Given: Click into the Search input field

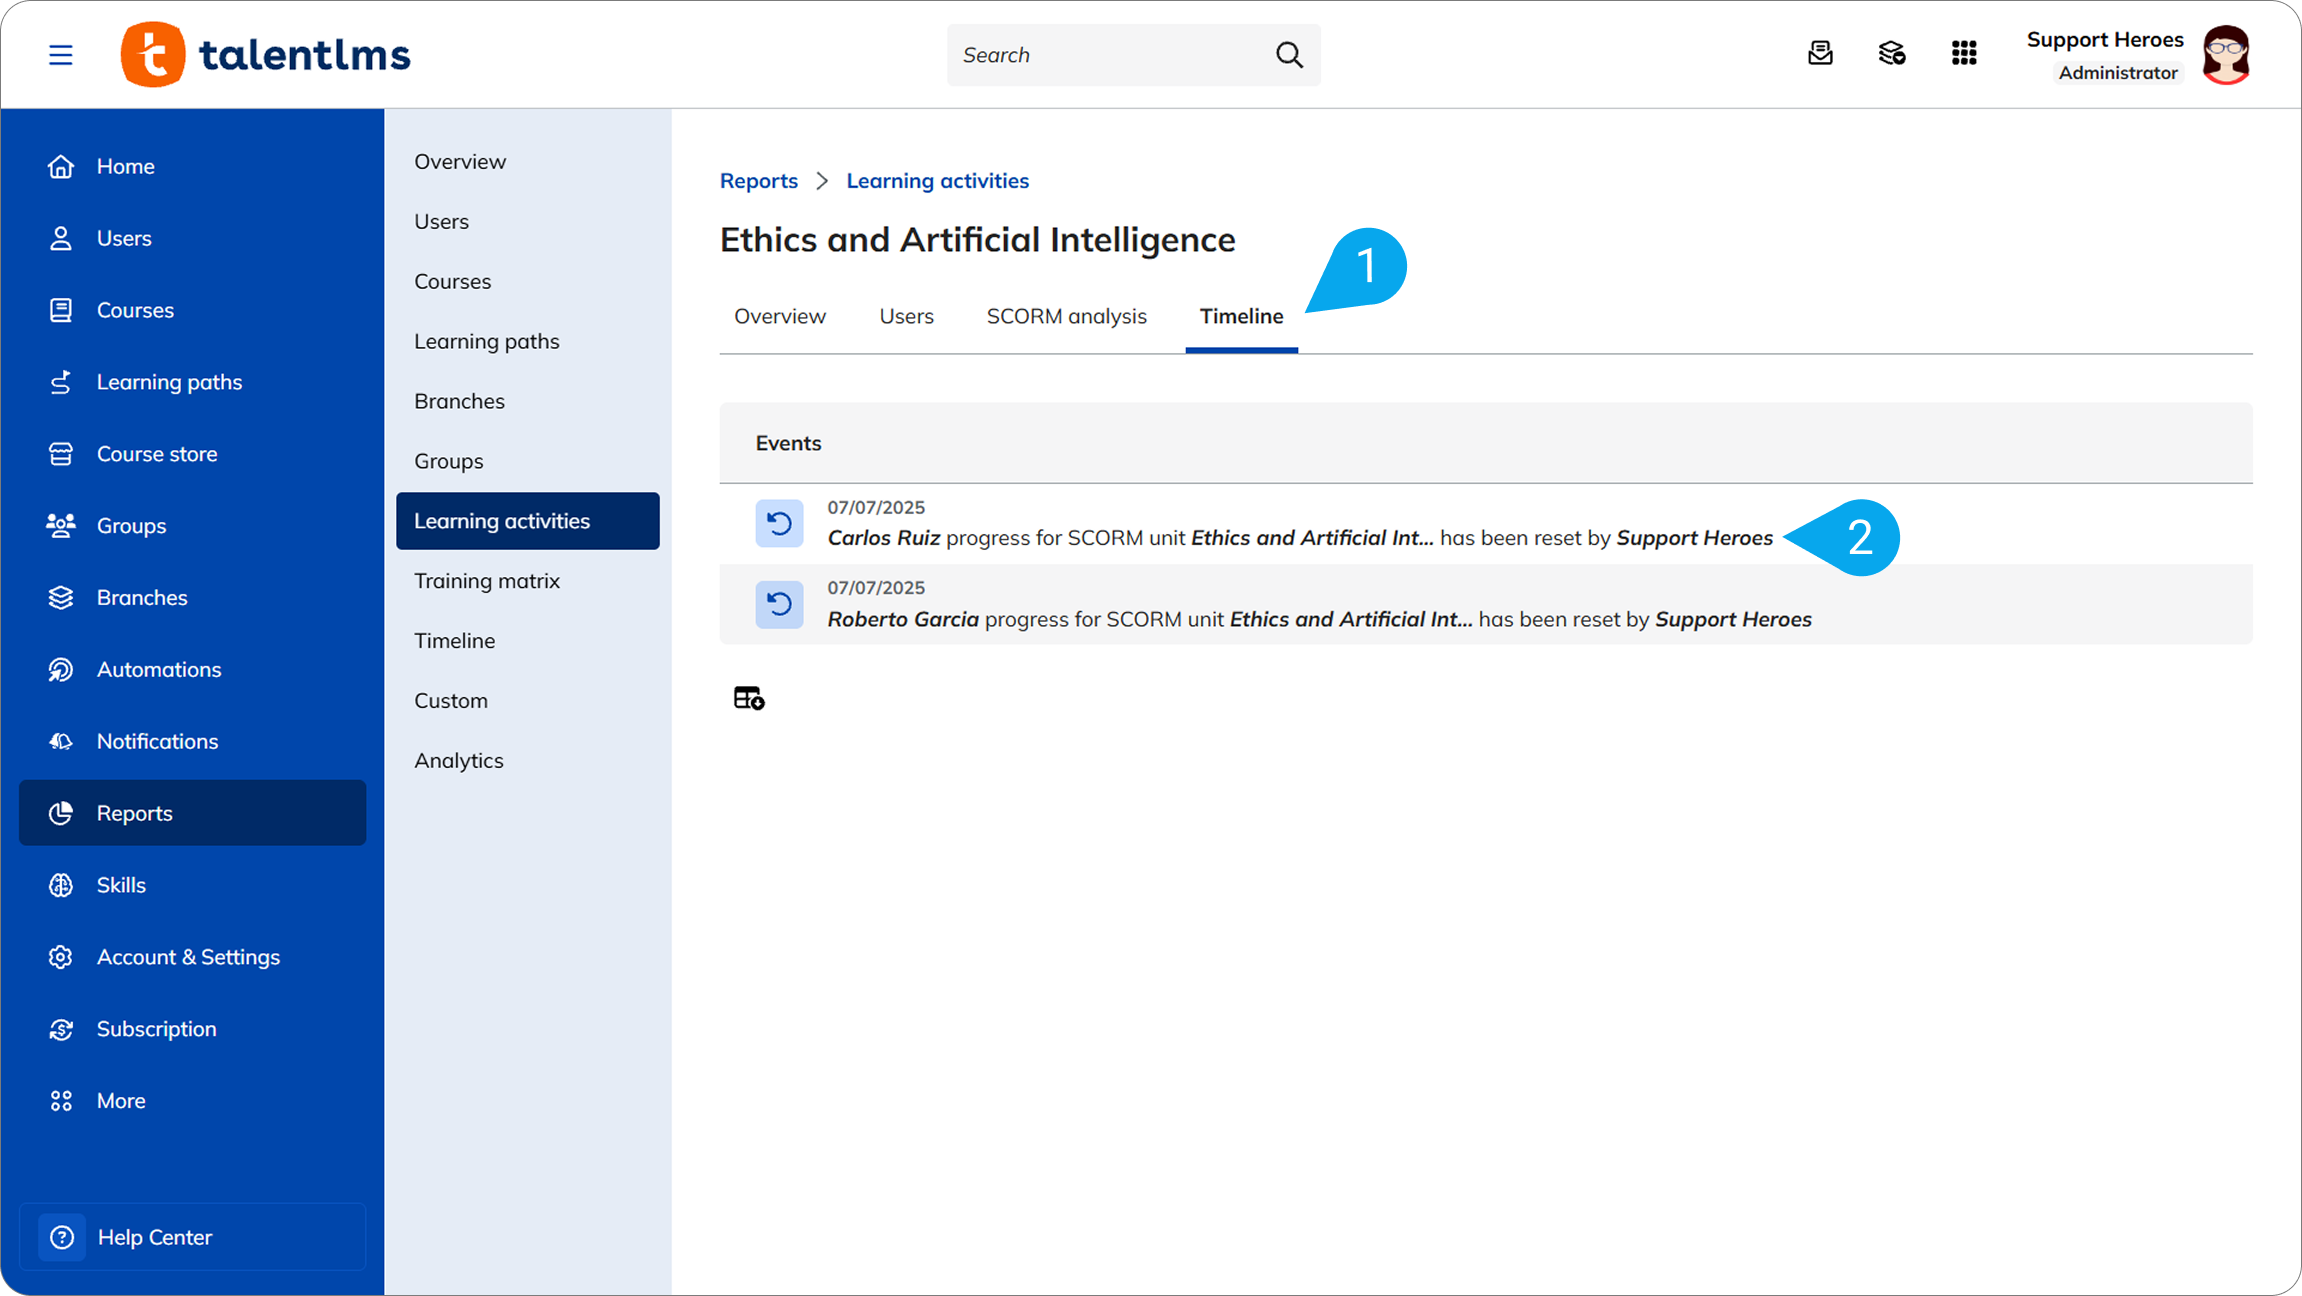Looking at the screenshot, I should 1110,55.
